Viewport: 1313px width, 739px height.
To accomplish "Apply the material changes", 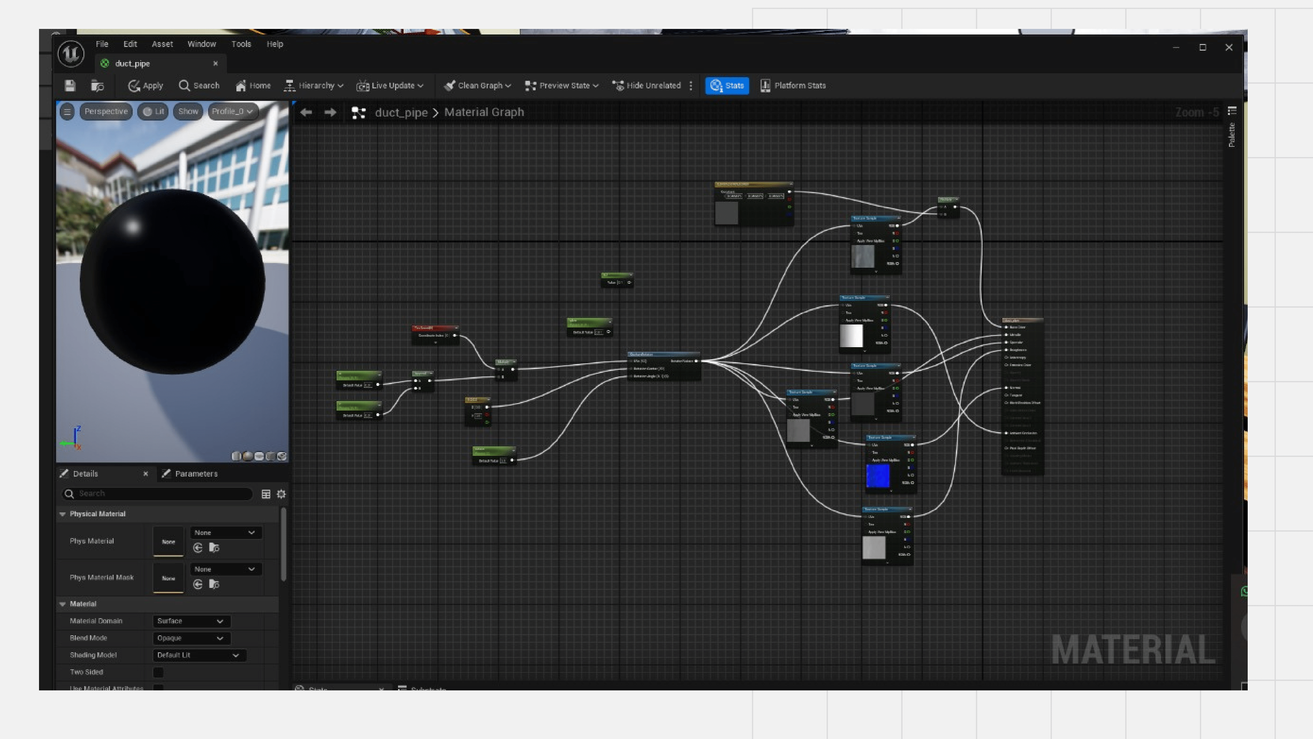I will coord(146,86).
